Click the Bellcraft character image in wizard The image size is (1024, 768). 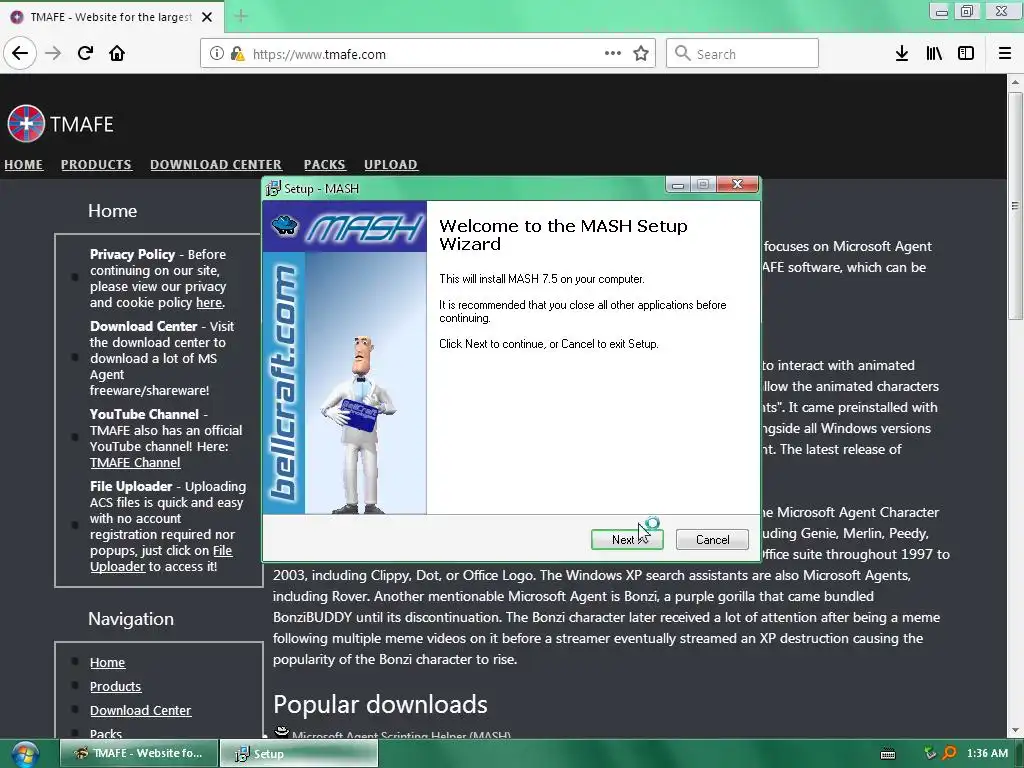tap(358, 424)
